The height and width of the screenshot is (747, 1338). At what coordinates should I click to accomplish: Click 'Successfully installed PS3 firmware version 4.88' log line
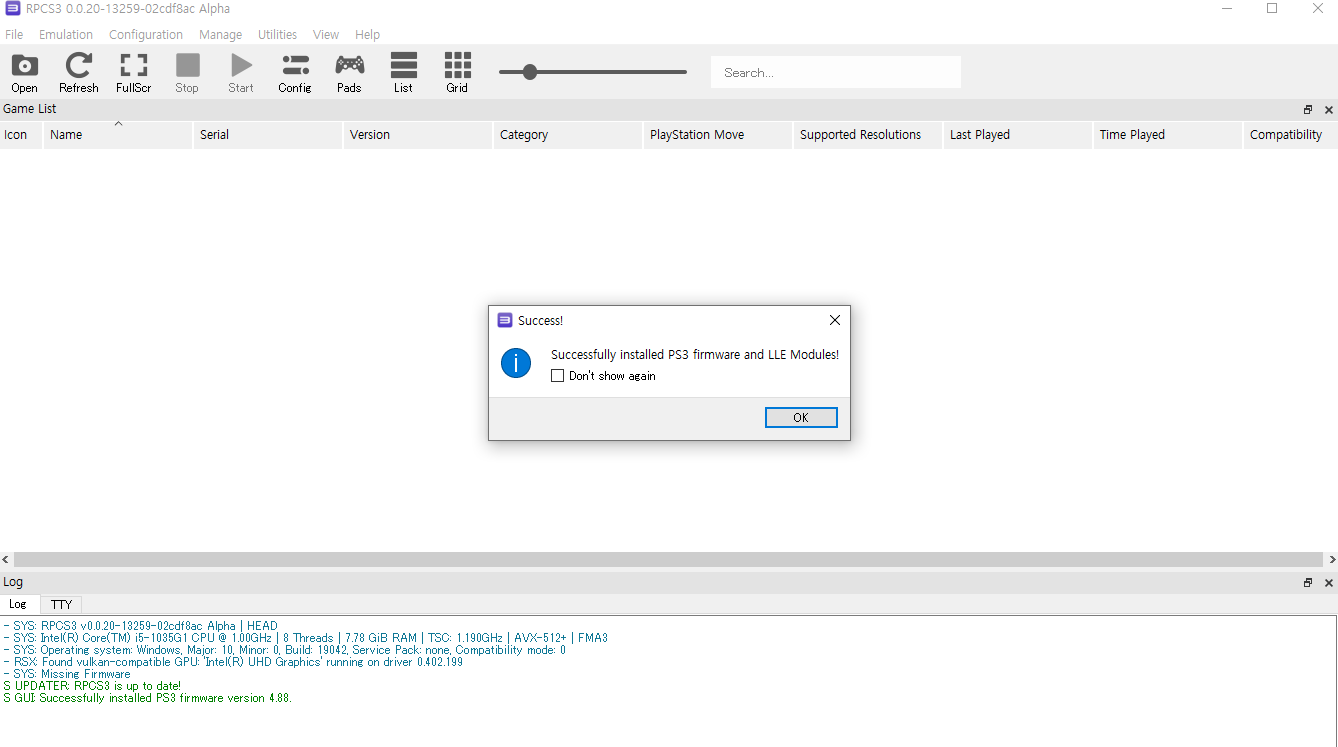148,698
